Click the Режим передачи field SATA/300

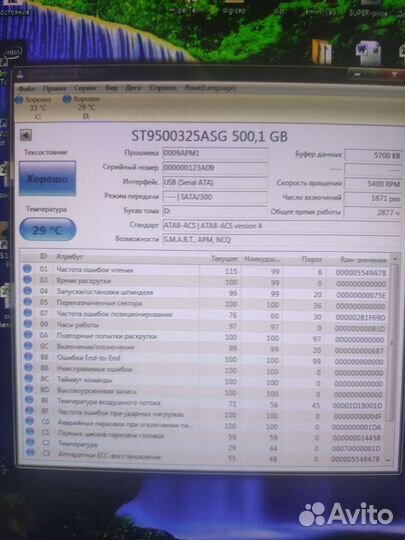pyautogui.click(x=215, y=197)
